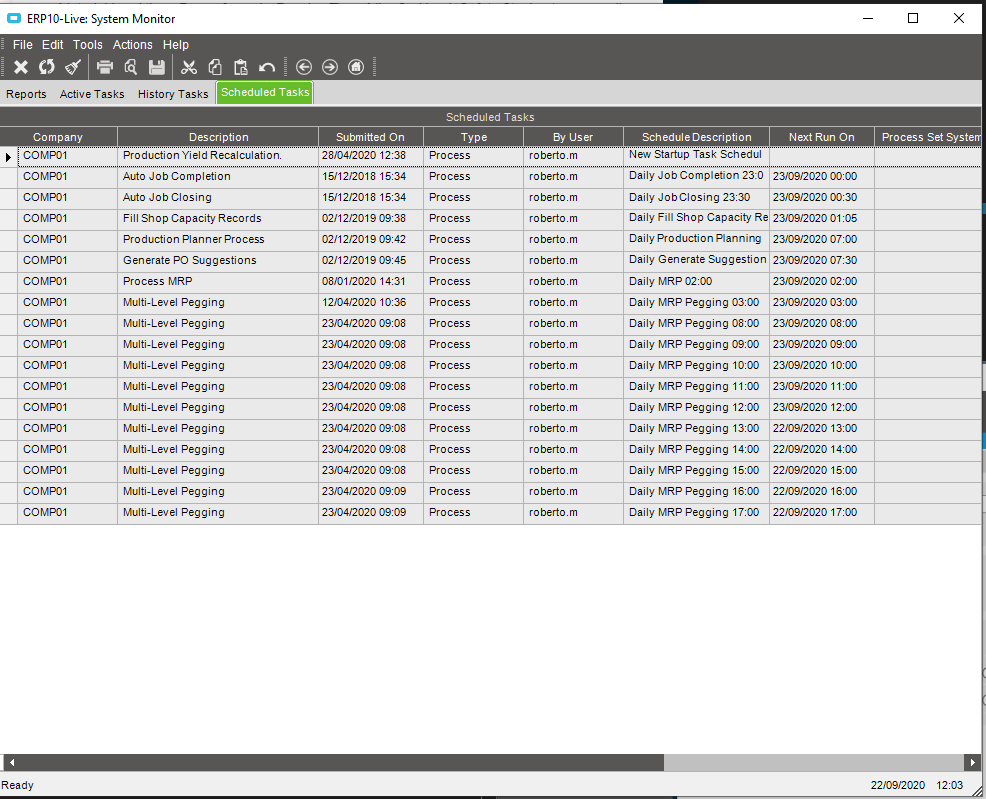Click the status bar date 22/09/2020
Image resolution: width=986 pixels, height=799 pixels.
tap(897, 785)
